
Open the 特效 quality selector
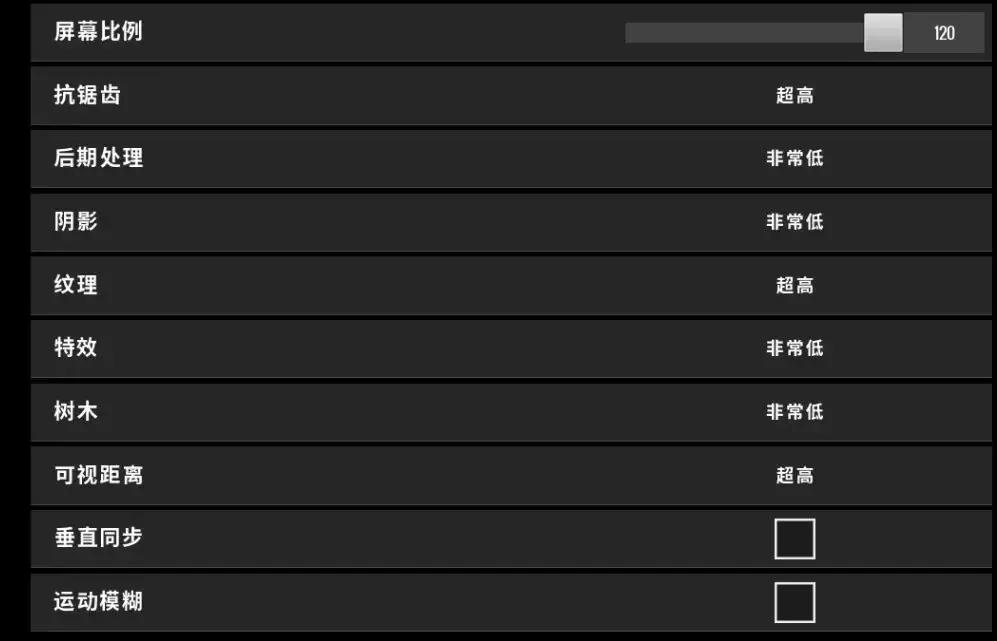[795, 349]
